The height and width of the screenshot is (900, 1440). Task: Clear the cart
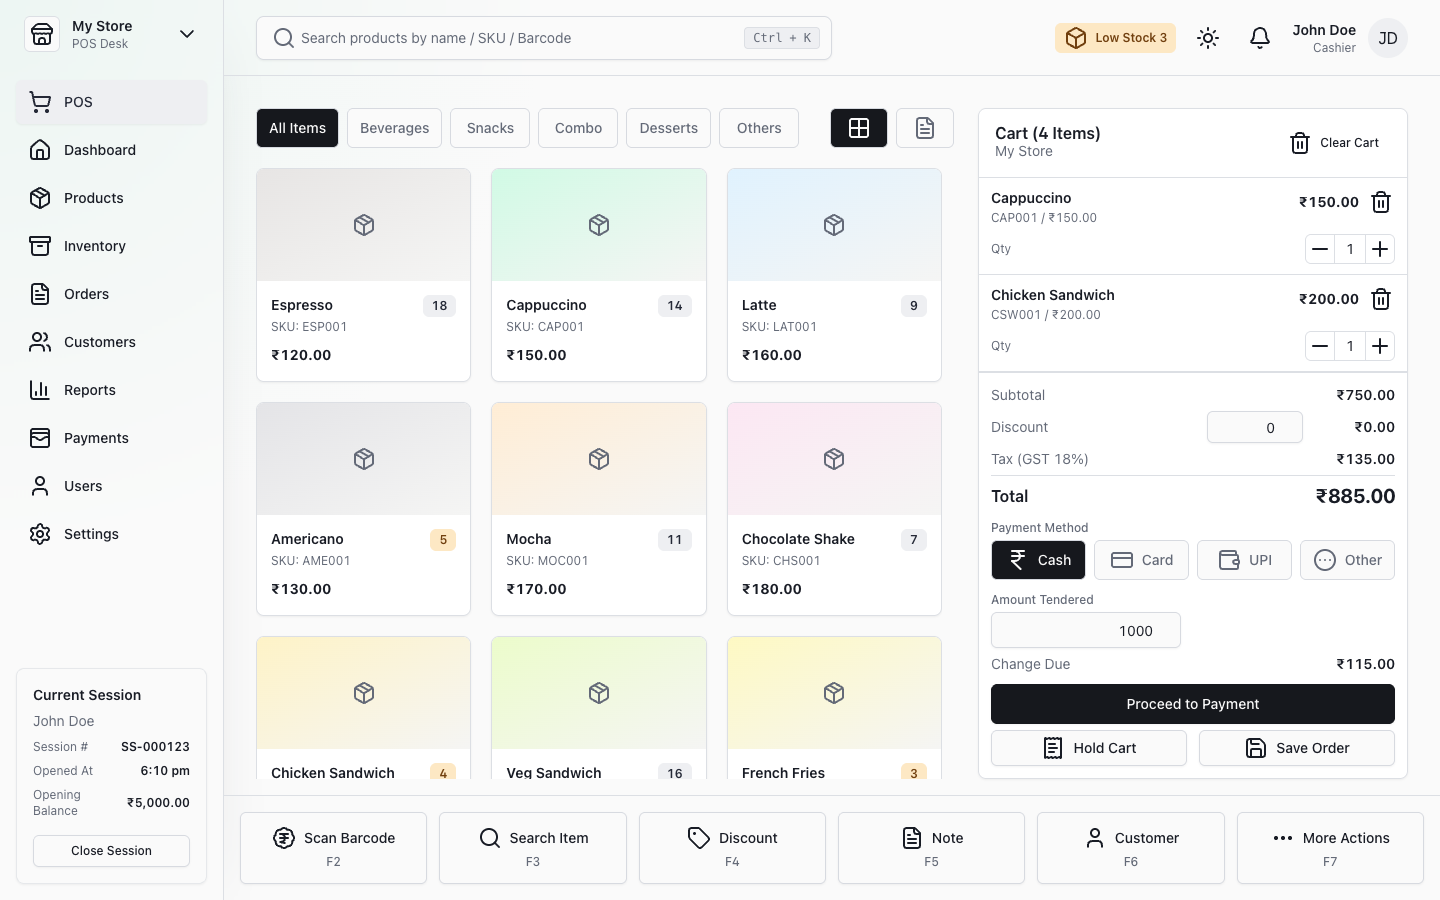1334,143
